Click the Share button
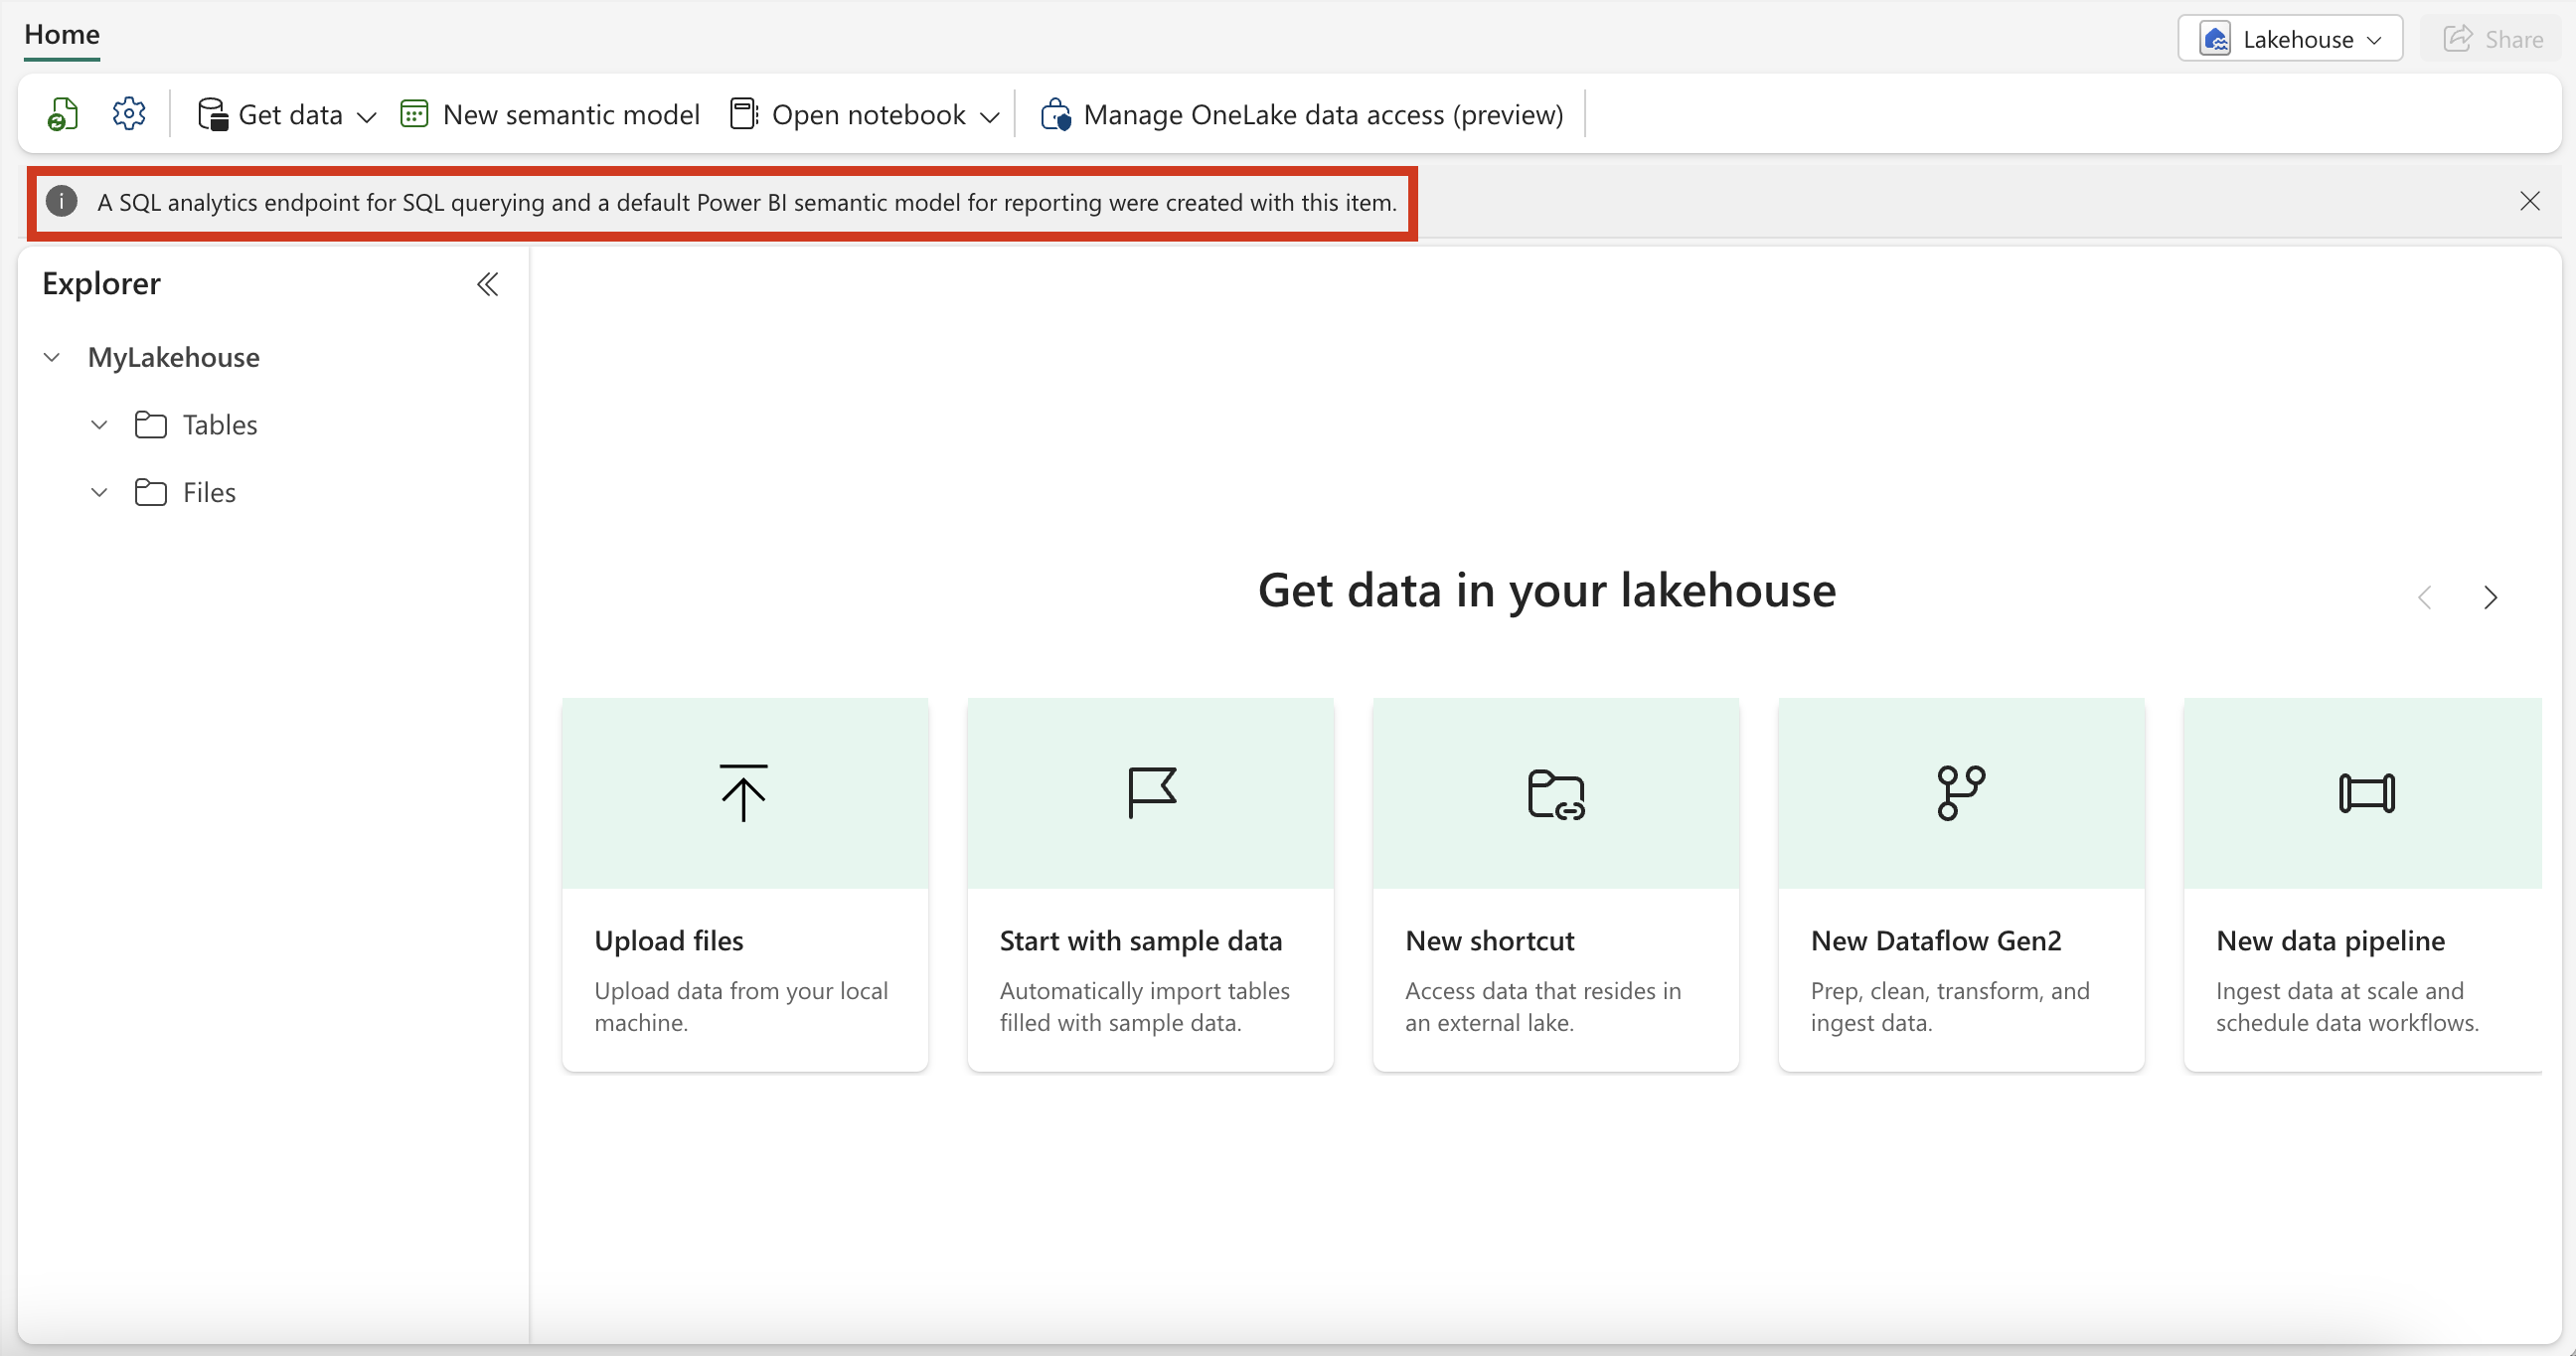Viewport: 2576px width, 1356px height. 2493,39
